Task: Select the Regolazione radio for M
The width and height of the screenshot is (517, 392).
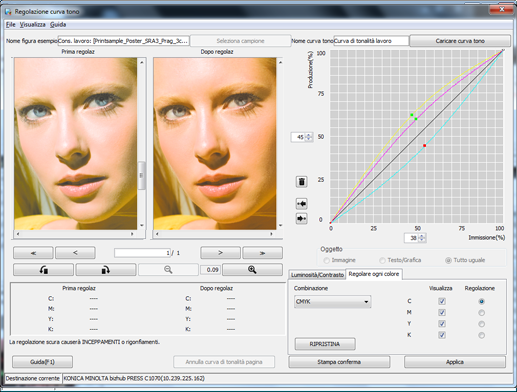Action: pos(481,313)
